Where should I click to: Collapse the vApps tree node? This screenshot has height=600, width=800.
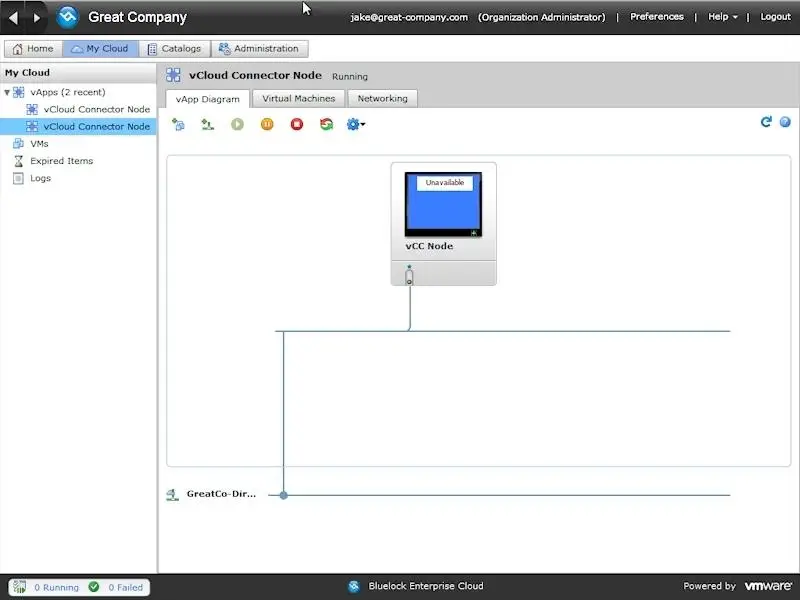click(x=7, y=92)
